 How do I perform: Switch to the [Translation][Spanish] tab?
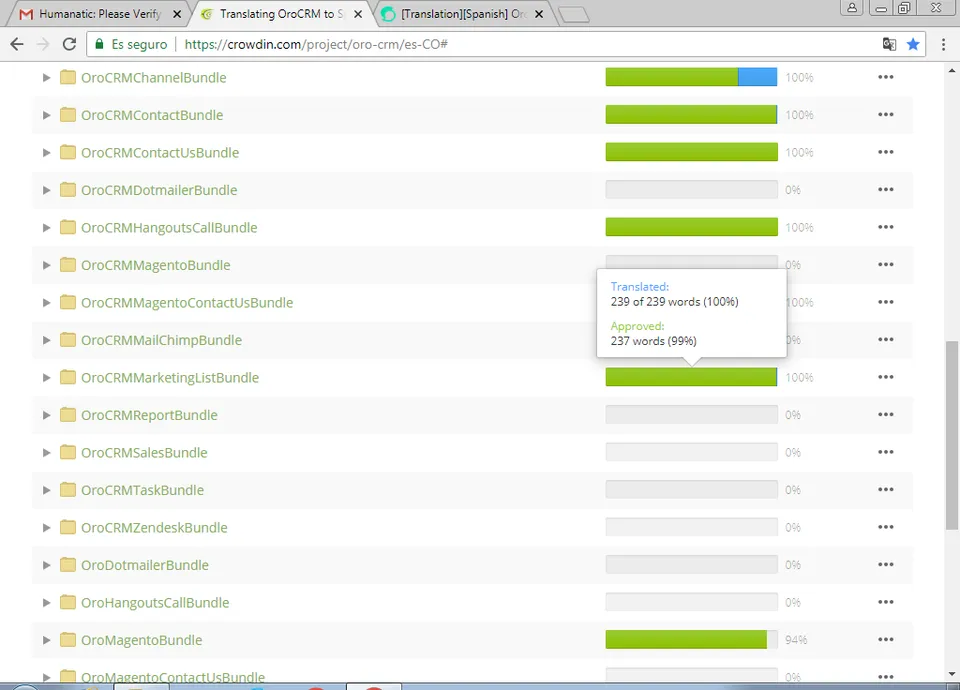(462, 13)
